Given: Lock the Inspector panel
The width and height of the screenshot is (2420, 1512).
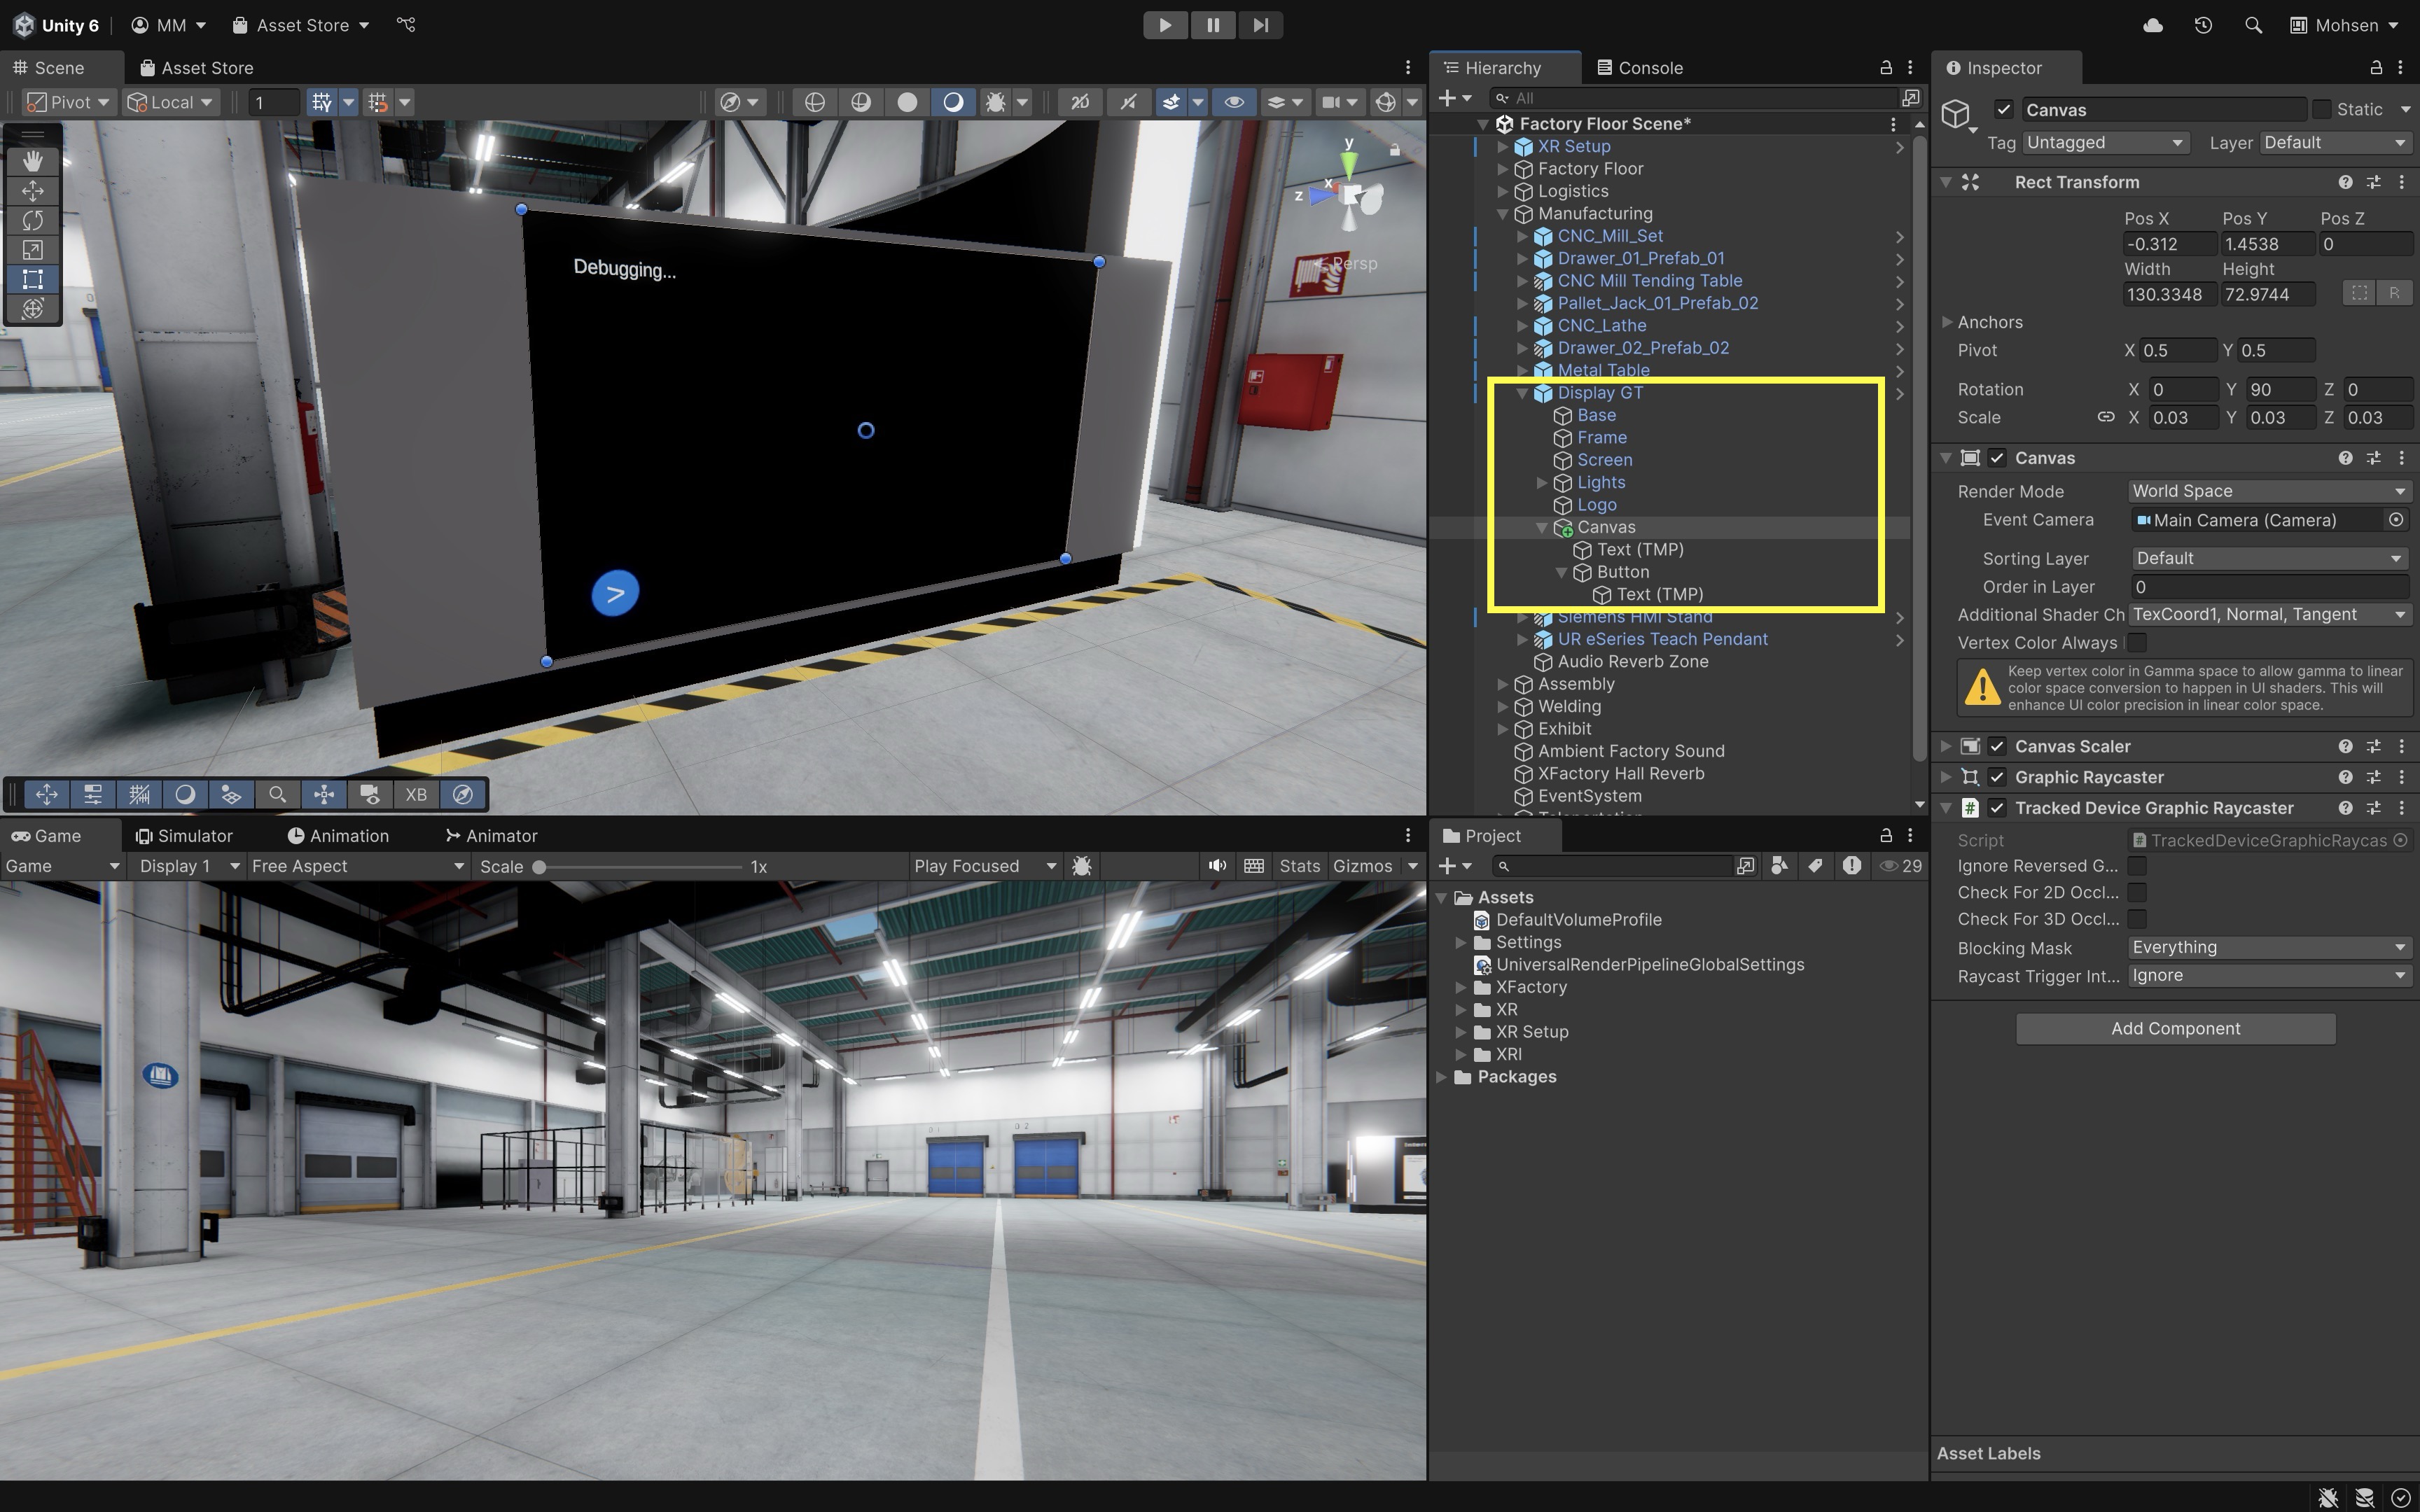Looking at the screenshot, I should 2375,68.
